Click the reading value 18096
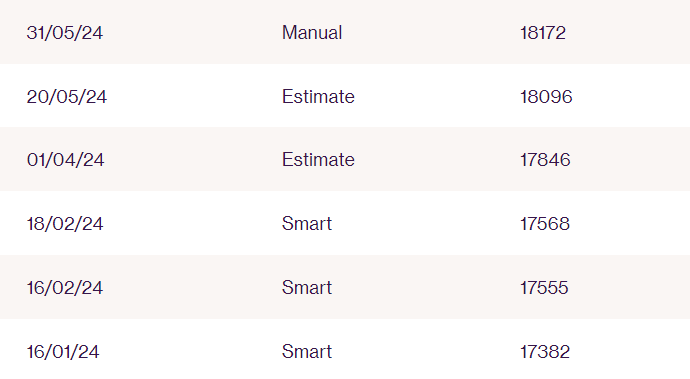The height and width of the screenshot is (379, 690). coord(546,96)
